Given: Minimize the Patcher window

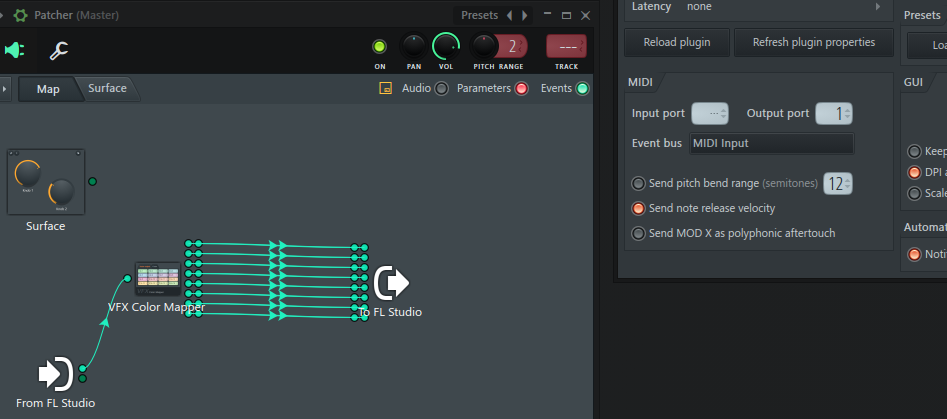Looking at the screenshot, I should pyautogui.click(x=547, y=14).
